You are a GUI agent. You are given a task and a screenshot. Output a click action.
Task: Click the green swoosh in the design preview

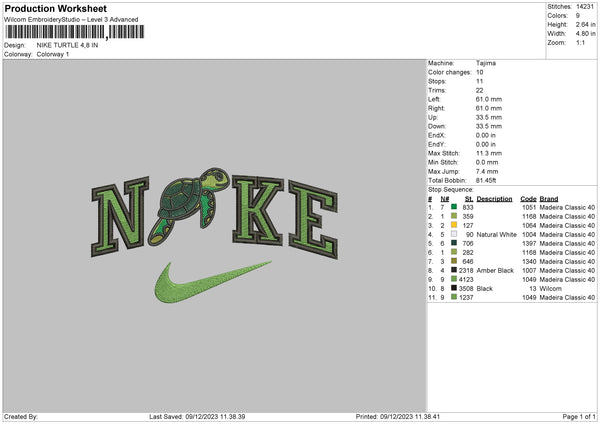(x=213, y=282)
